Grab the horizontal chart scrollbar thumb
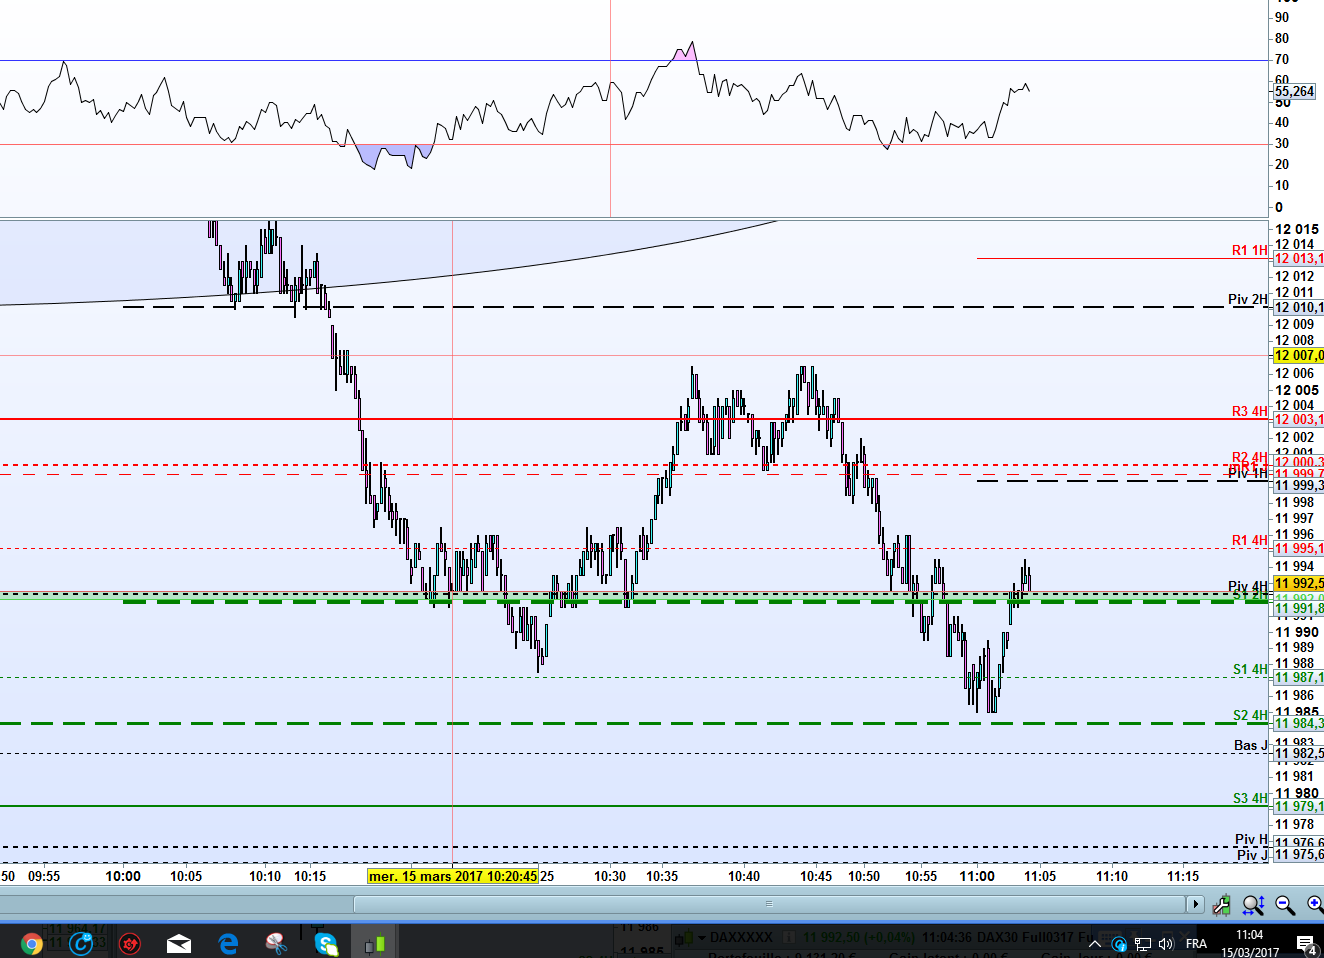1324x958 pixels. (768, 904)
